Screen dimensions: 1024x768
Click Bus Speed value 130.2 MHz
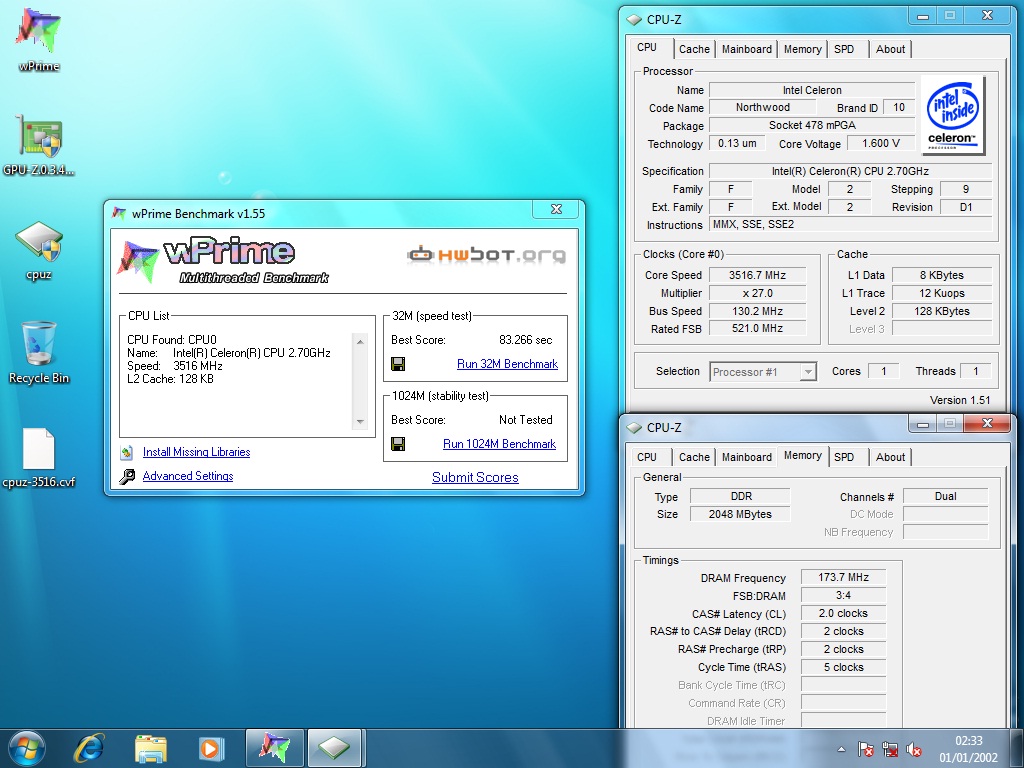758,311
